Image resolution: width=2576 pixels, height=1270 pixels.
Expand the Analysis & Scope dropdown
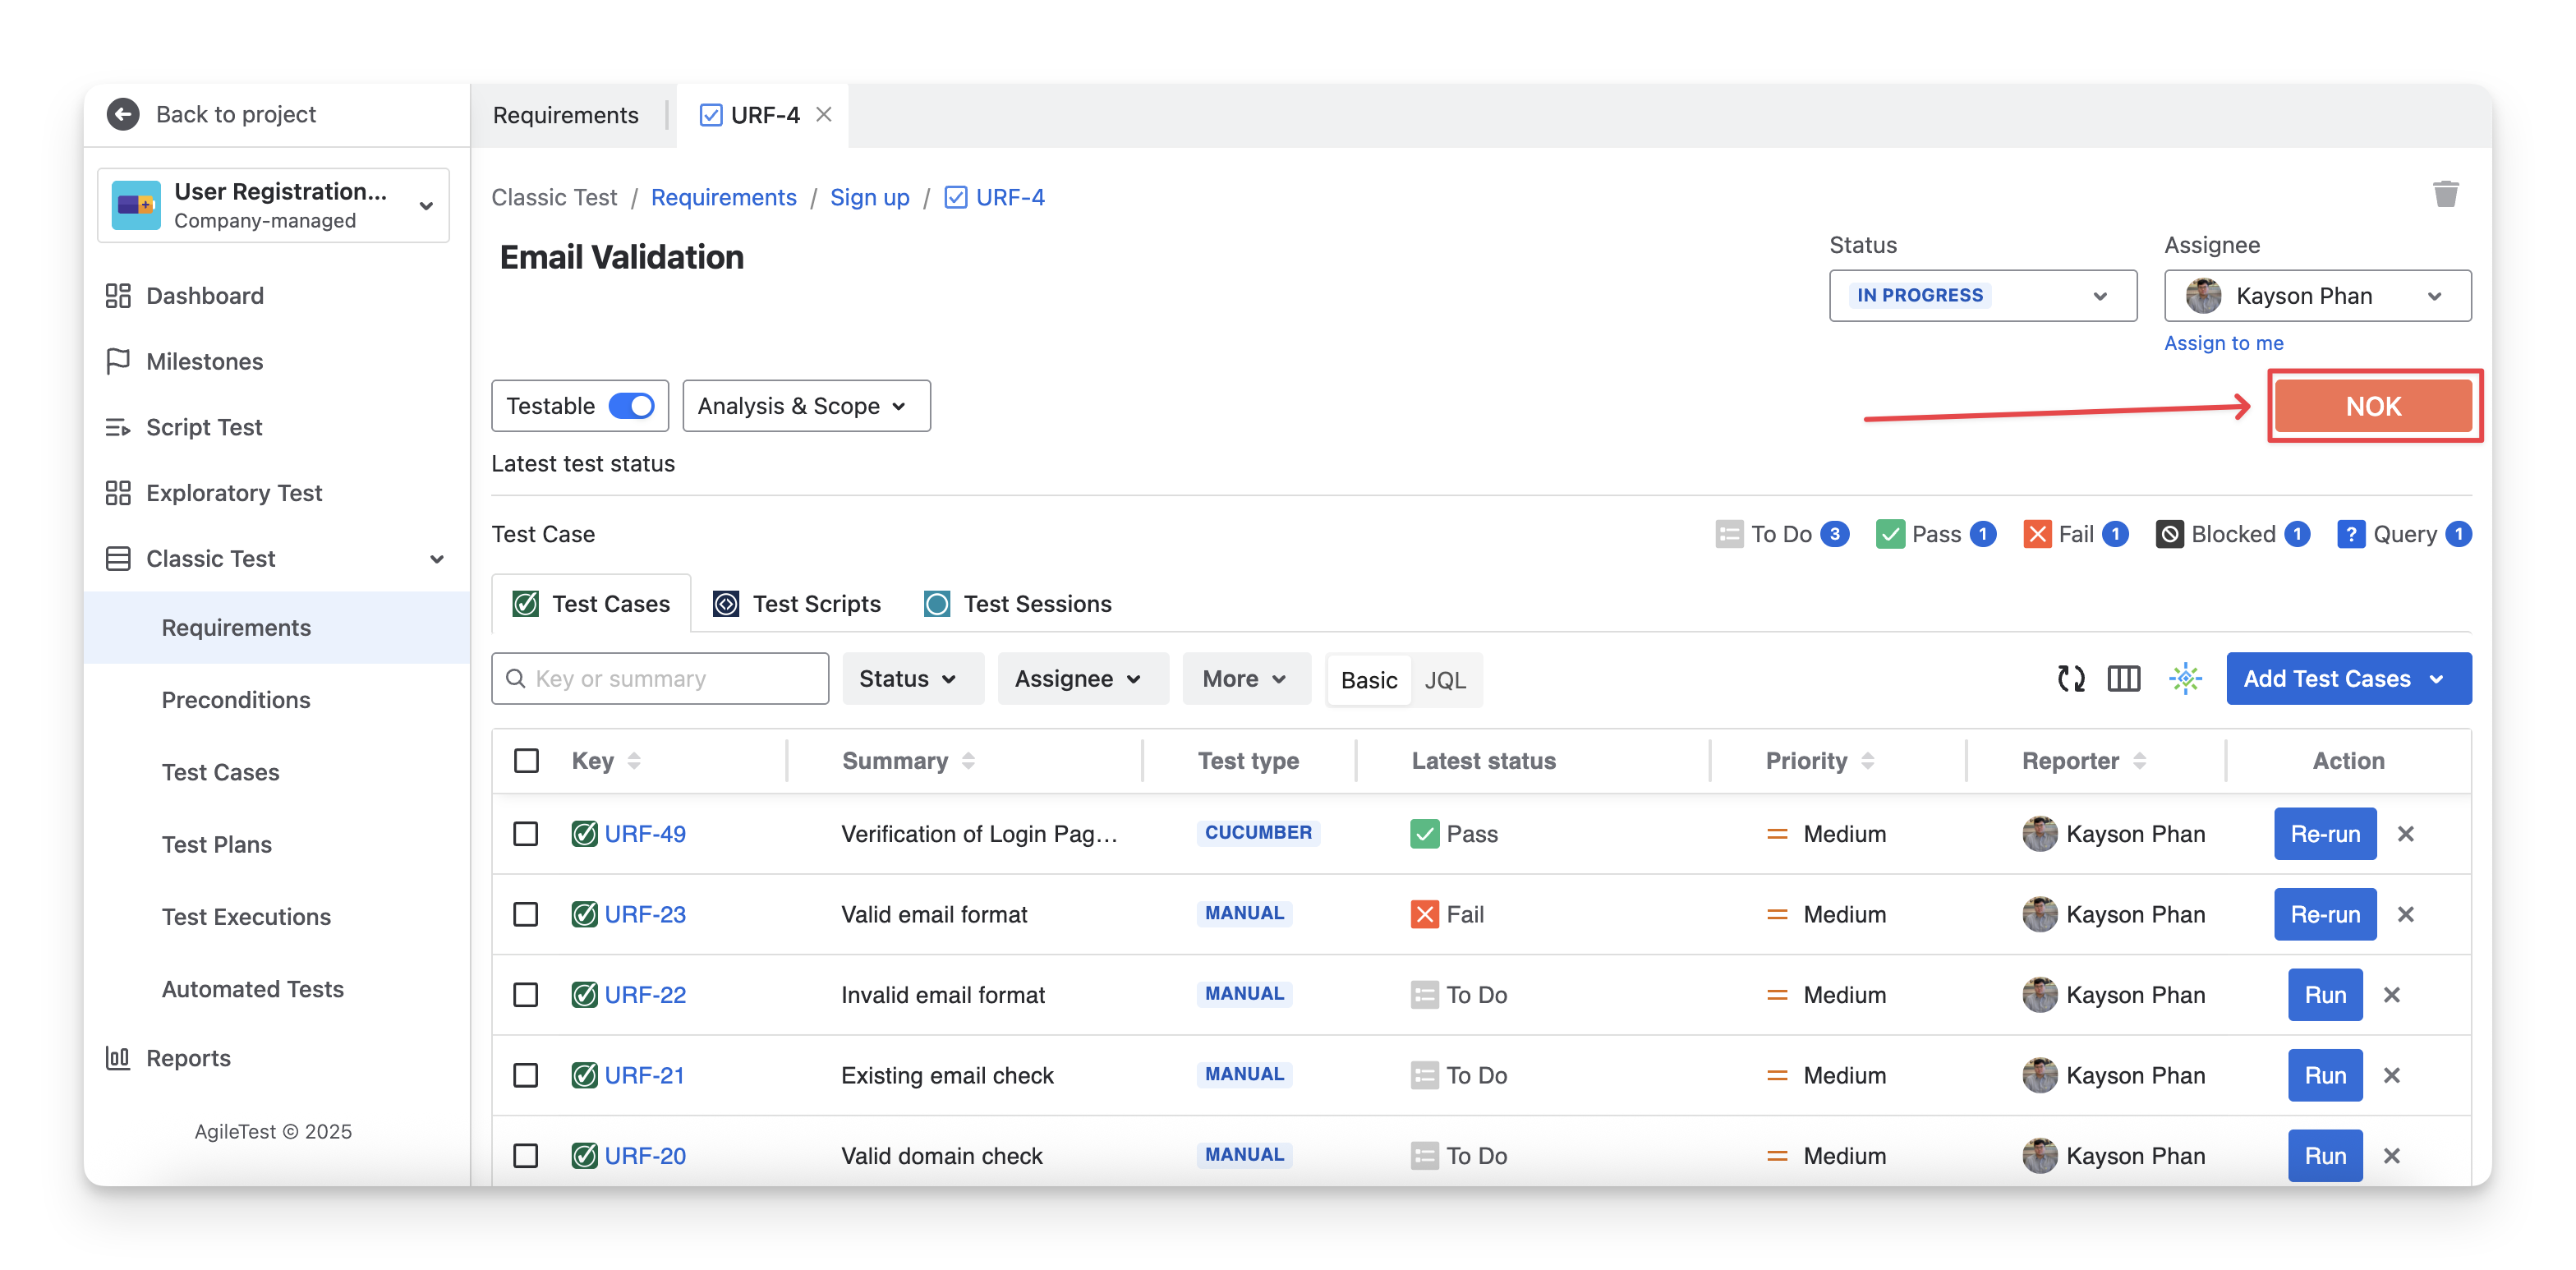tap(805, 406)
